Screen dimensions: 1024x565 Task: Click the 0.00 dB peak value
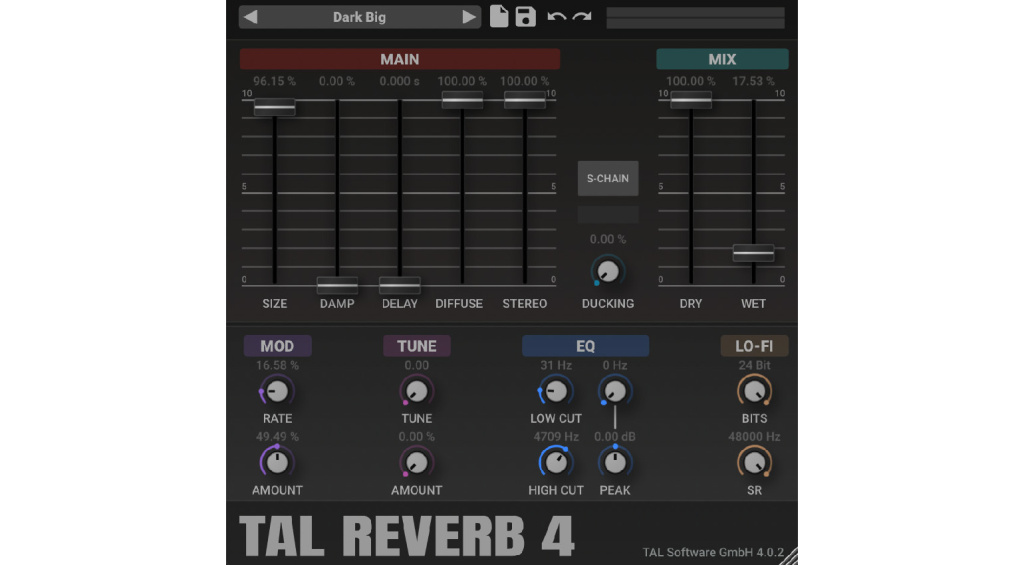[615, 436]
